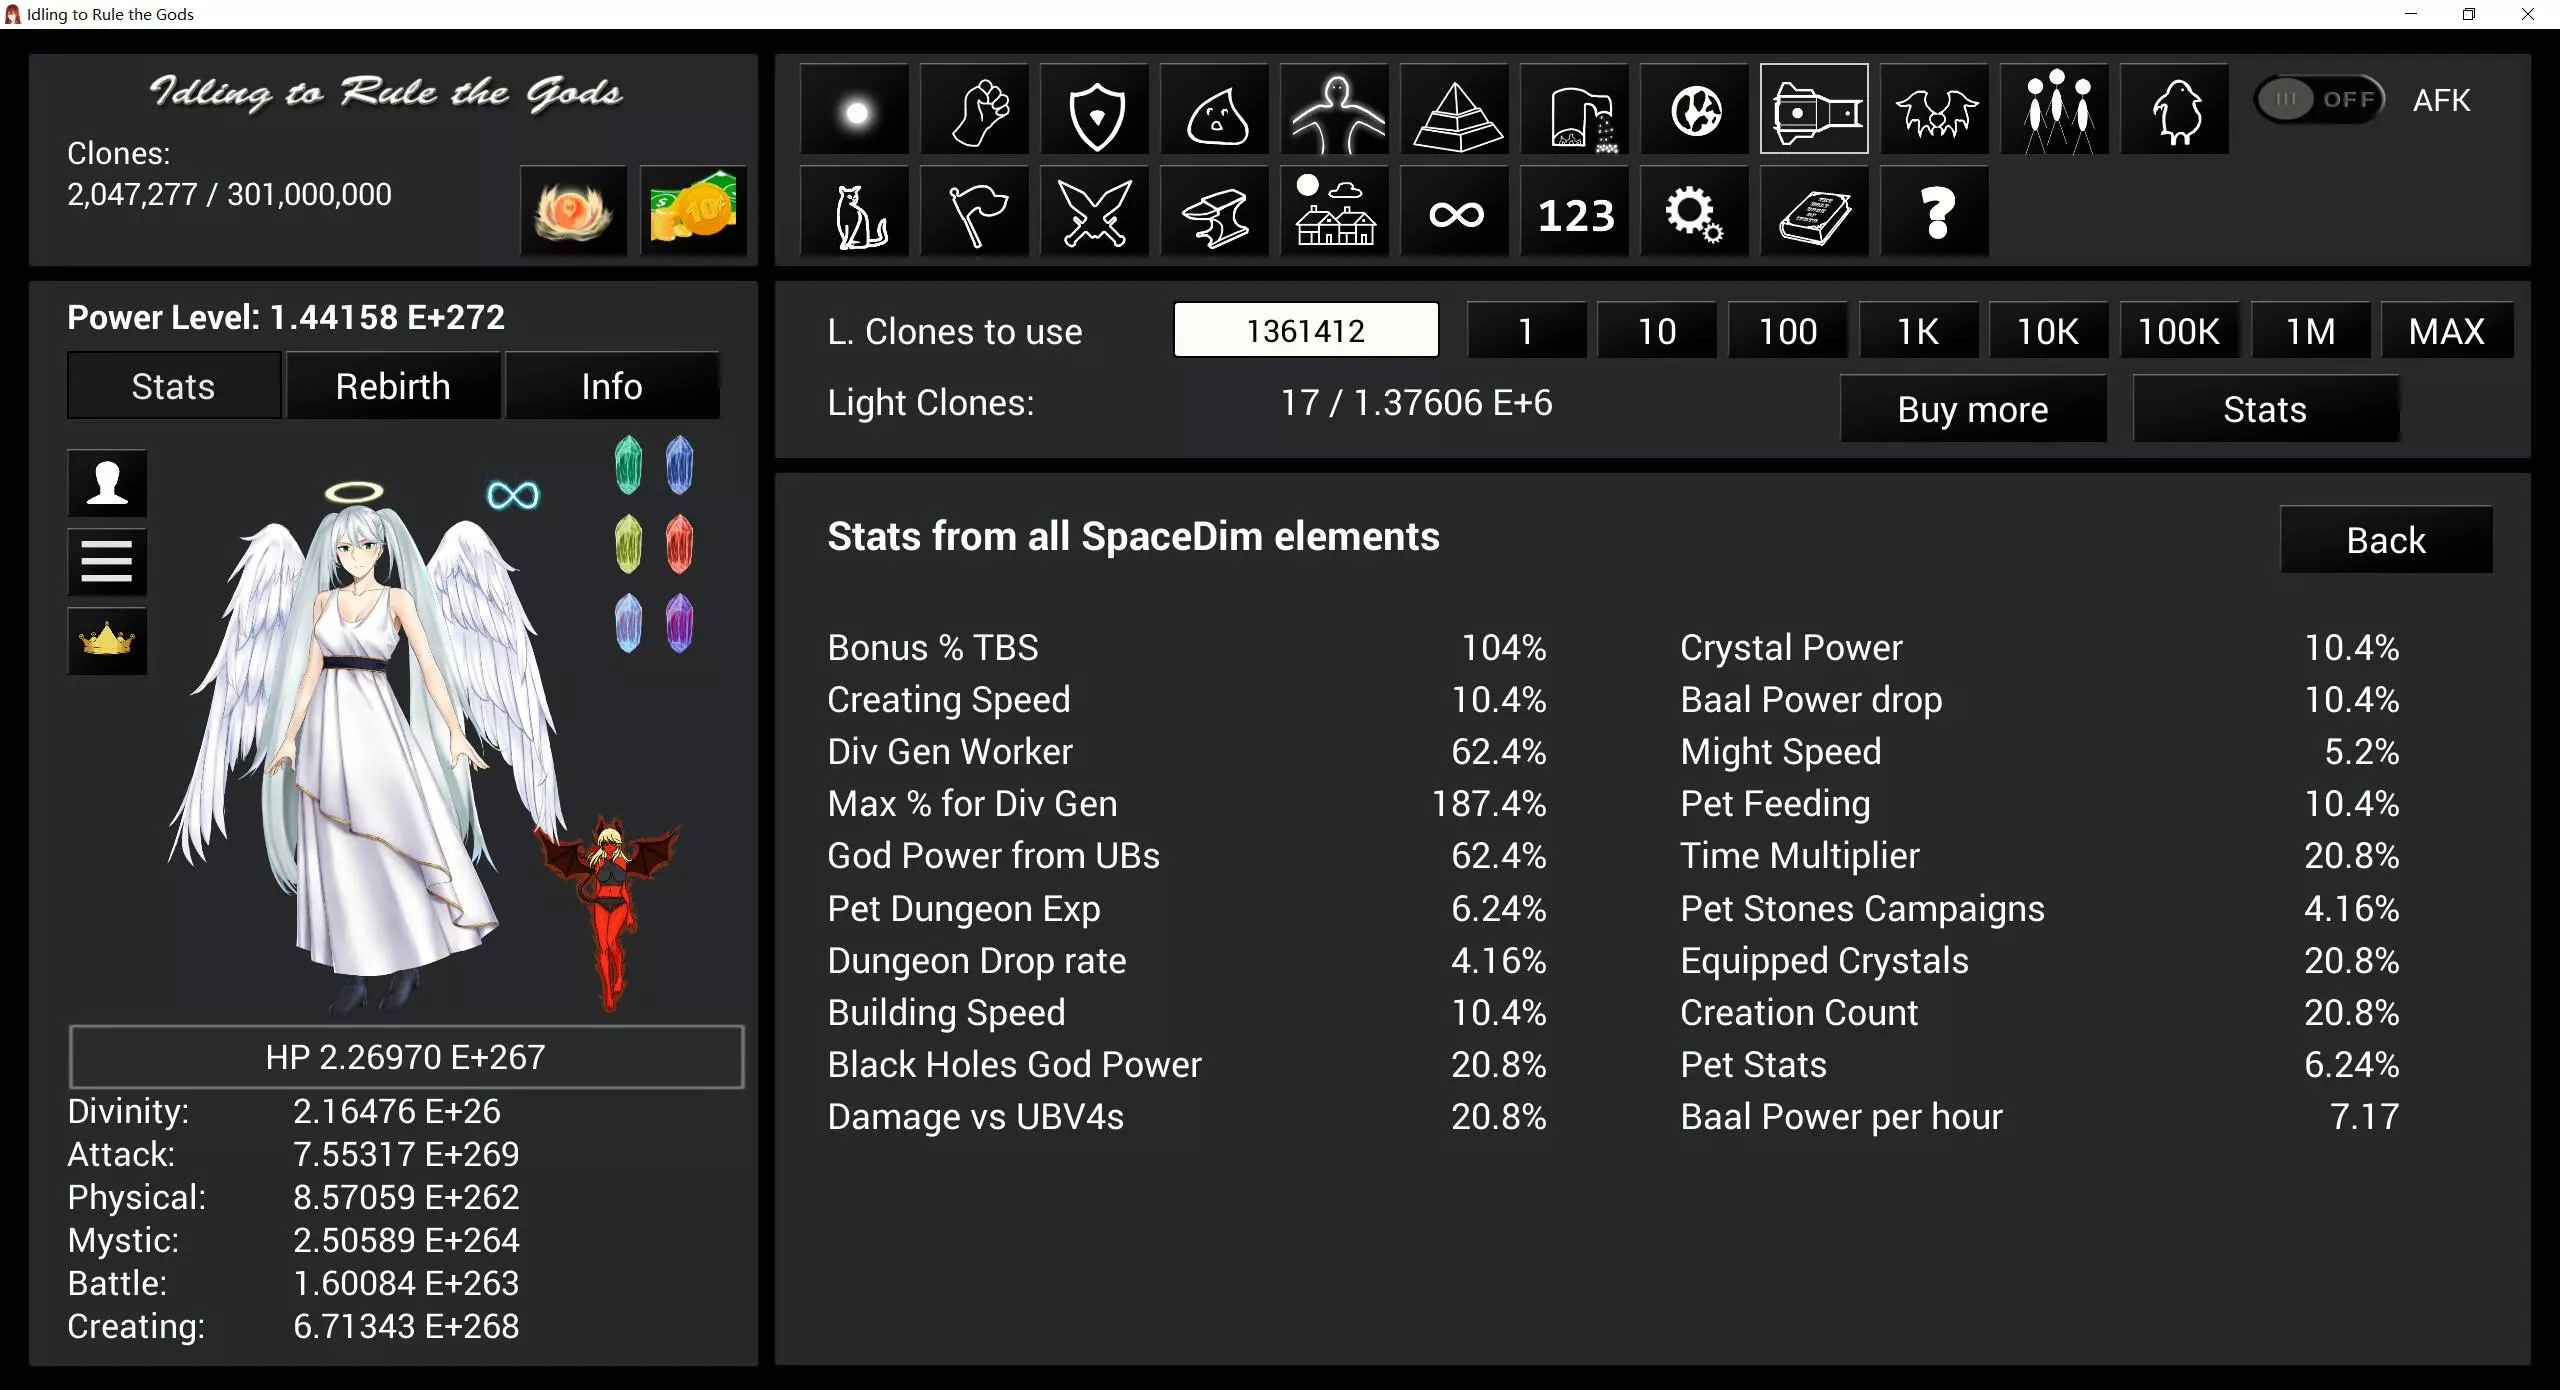Click the gold crown sidebar icon

(x=107, y=640)
